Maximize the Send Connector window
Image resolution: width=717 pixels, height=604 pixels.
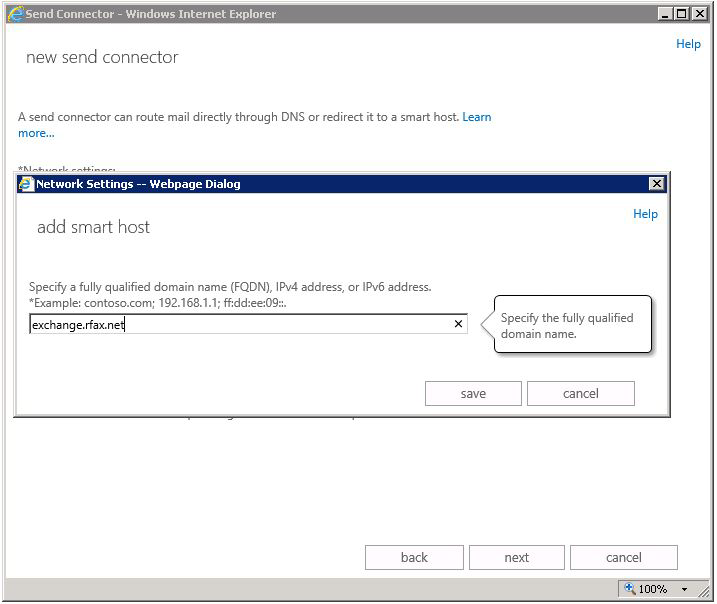[x=683, y=14]
